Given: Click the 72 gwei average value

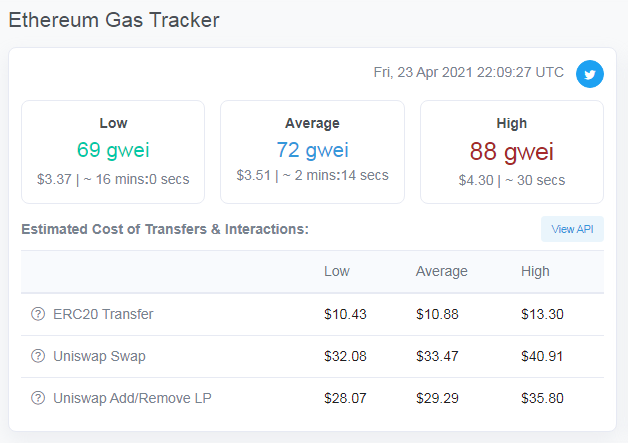Looking at the screenshot, I should point(312,150).
